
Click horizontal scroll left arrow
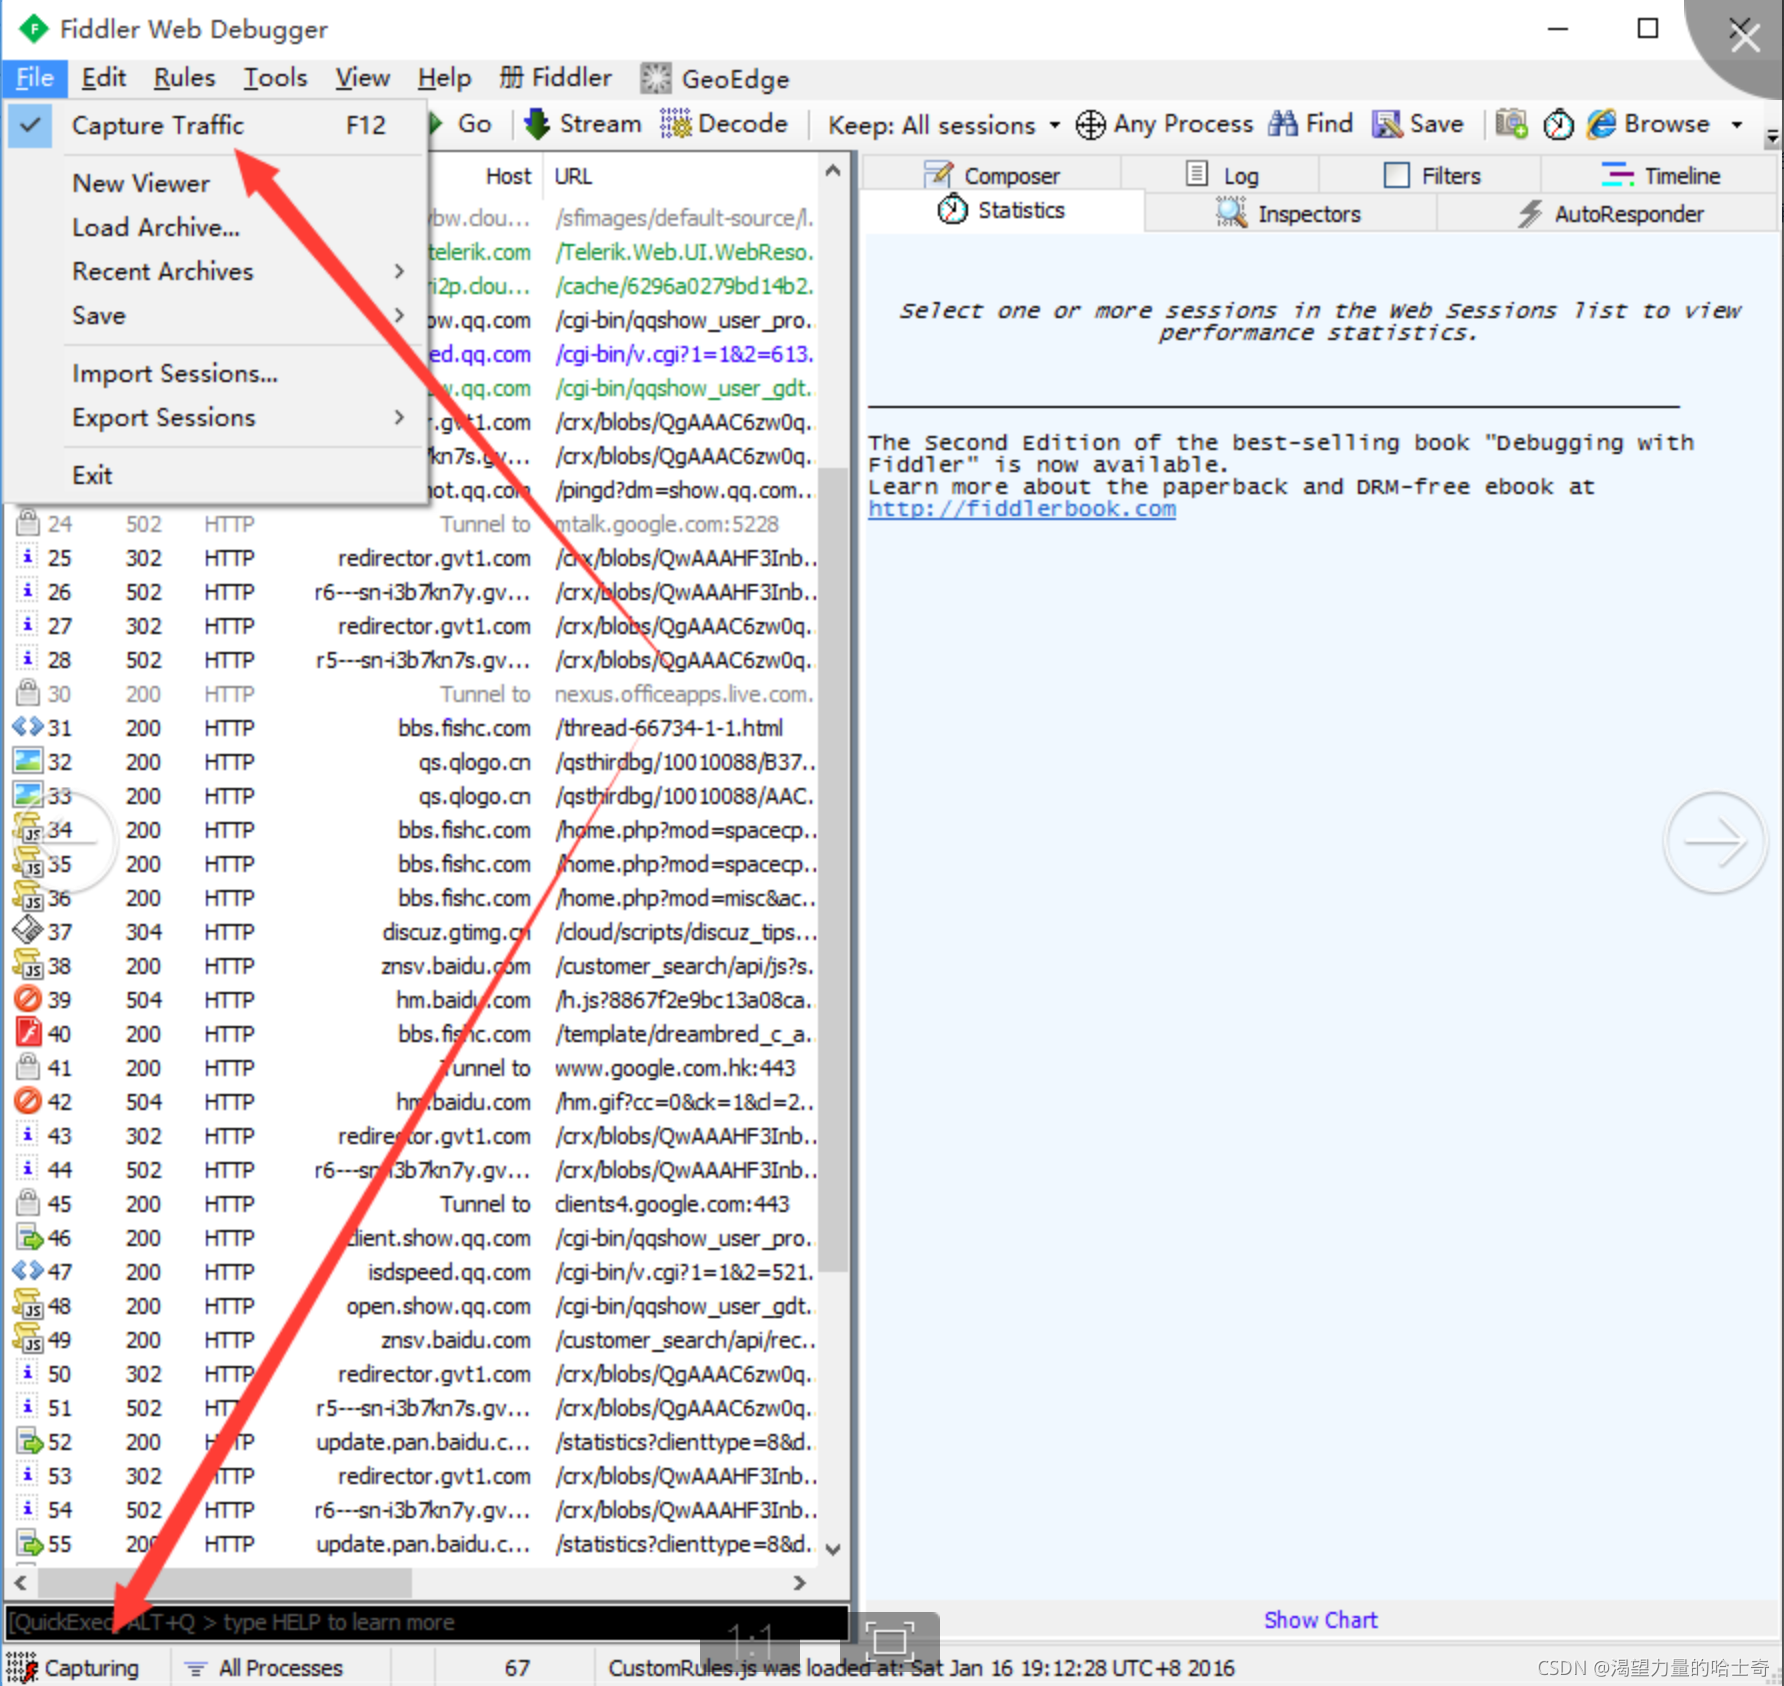(20, 1582)
